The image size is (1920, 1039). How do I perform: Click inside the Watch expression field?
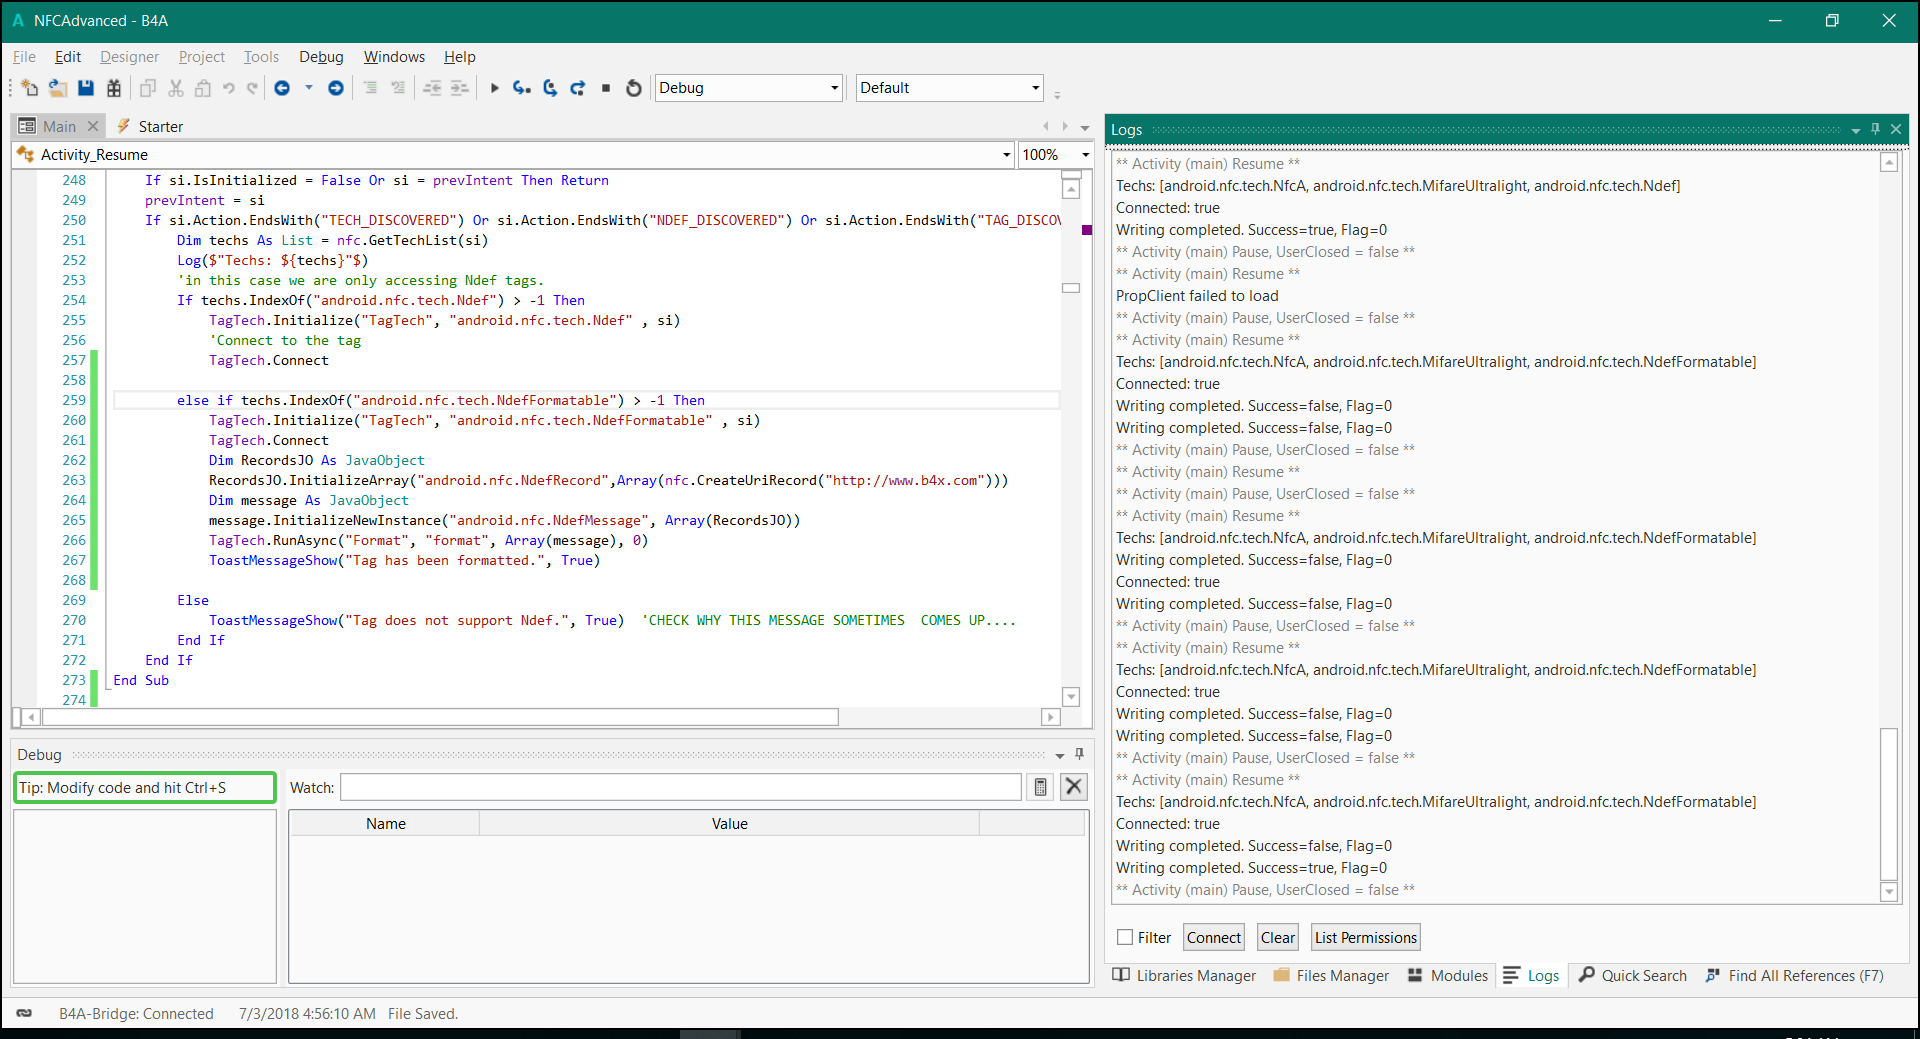pos(680,787)
